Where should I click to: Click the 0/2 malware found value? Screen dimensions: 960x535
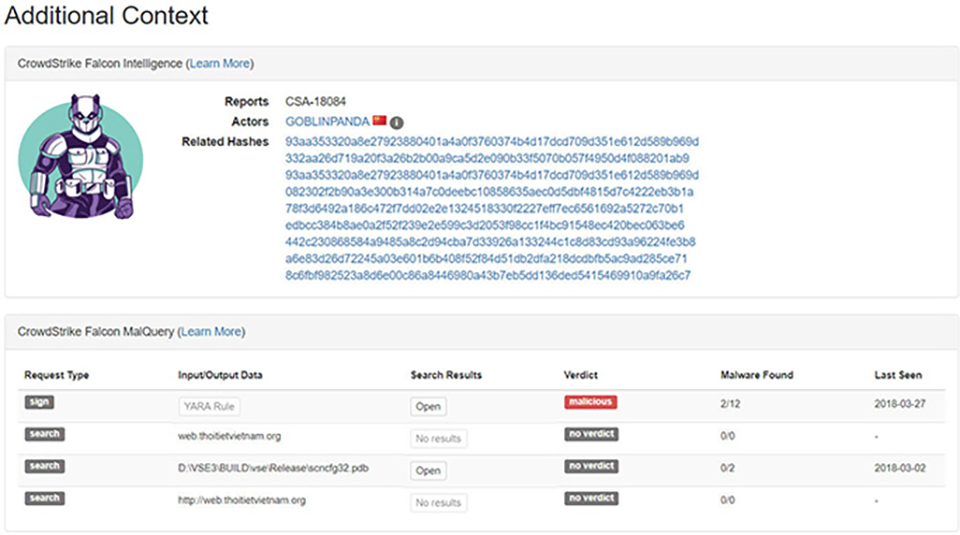(x=727, y=468)
